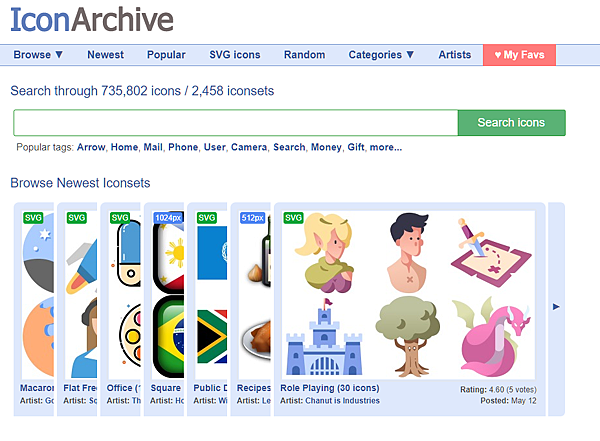Expand the Categories dropdown menu
Screen dimensions: 600x441
(x=381, y=55)
